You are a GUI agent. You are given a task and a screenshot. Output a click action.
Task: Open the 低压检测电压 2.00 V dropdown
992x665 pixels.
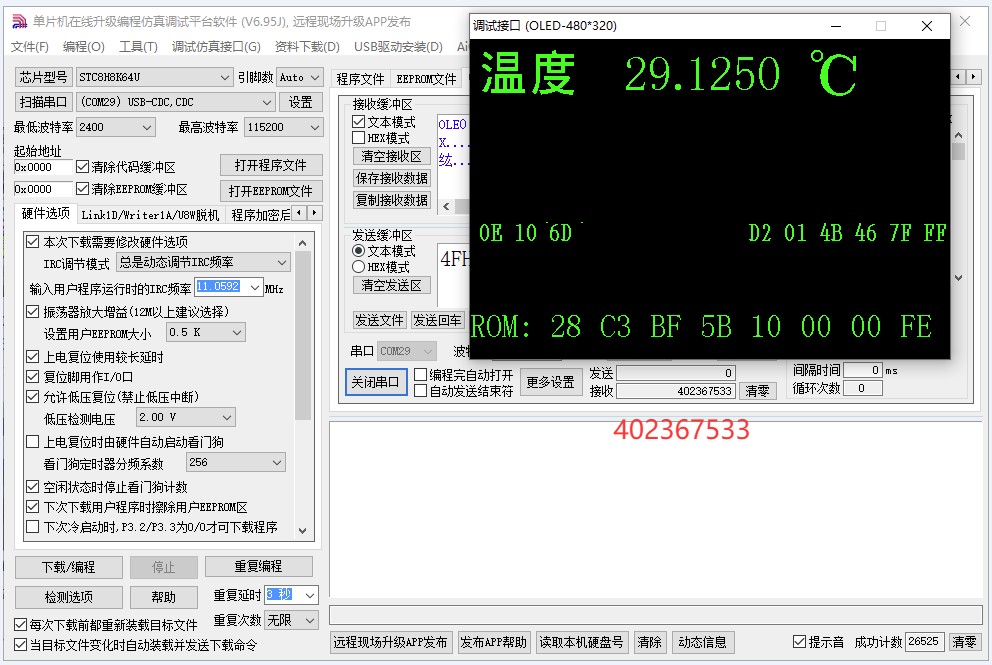(185, 418)
